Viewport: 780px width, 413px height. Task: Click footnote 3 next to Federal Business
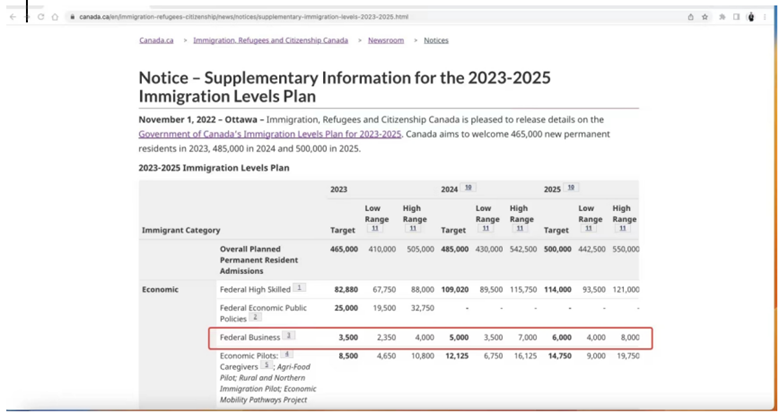[289, 335]
